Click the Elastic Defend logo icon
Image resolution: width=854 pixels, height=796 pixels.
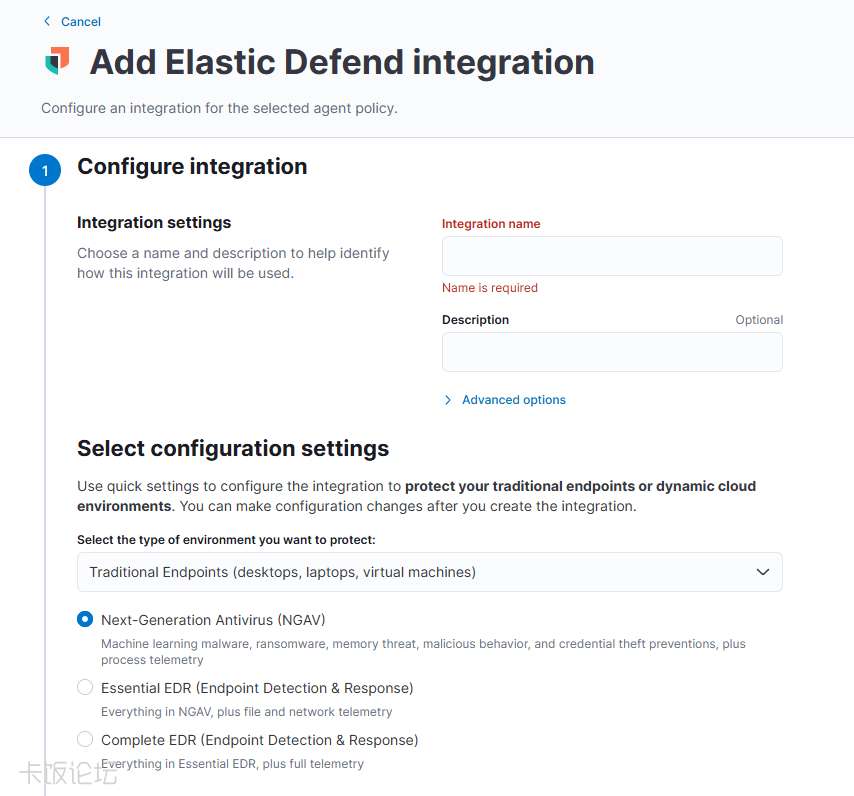click(x=57, y=61)
